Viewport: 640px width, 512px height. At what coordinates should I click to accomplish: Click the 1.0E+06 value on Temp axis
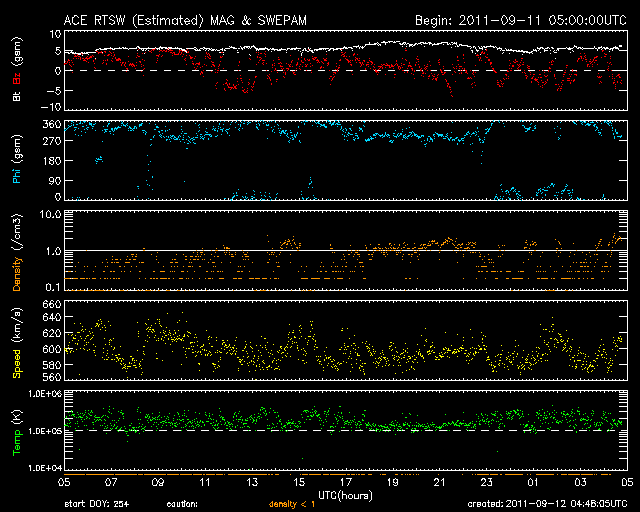pos(43,394)
